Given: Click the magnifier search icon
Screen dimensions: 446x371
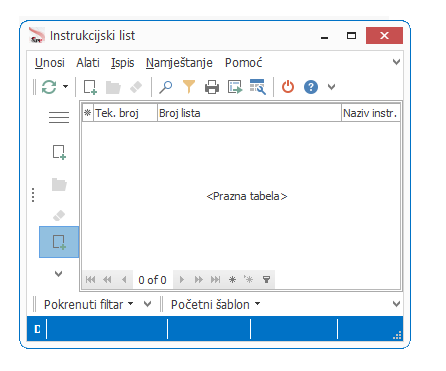Looking at the screenshot, I should [x=165, y=87].
